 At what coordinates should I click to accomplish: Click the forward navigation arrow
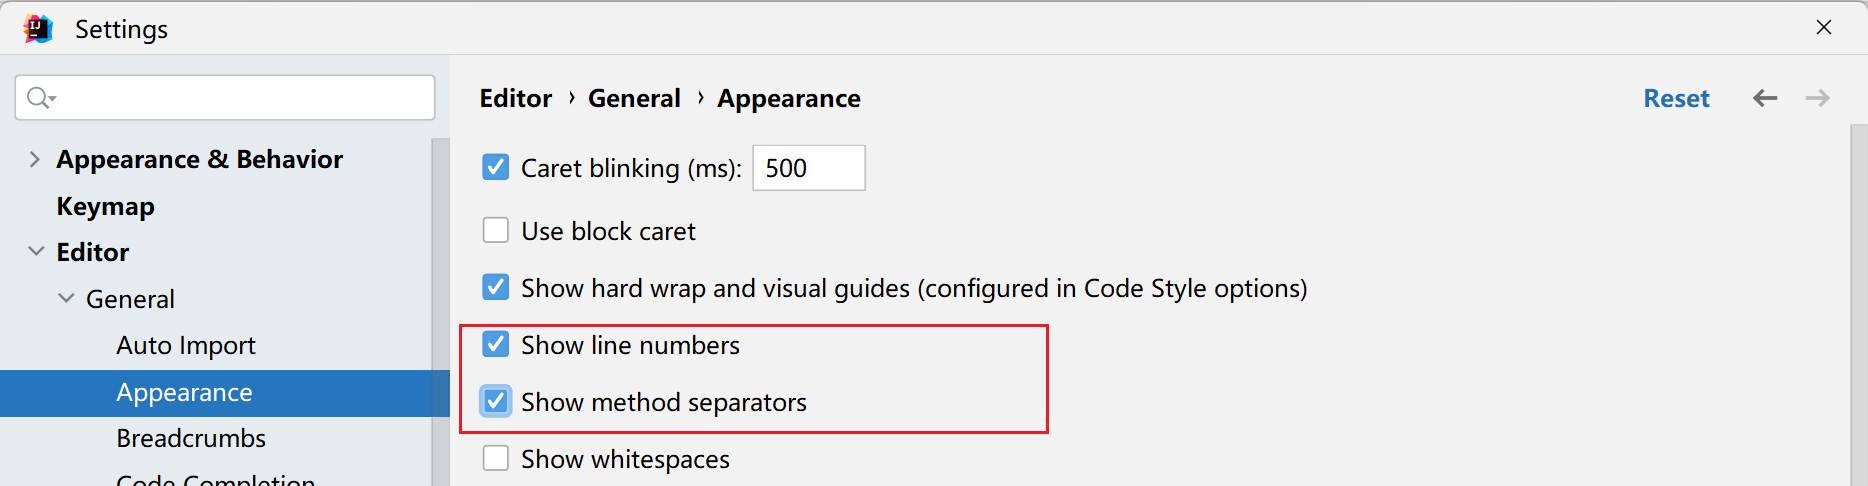coord(1817,98)
